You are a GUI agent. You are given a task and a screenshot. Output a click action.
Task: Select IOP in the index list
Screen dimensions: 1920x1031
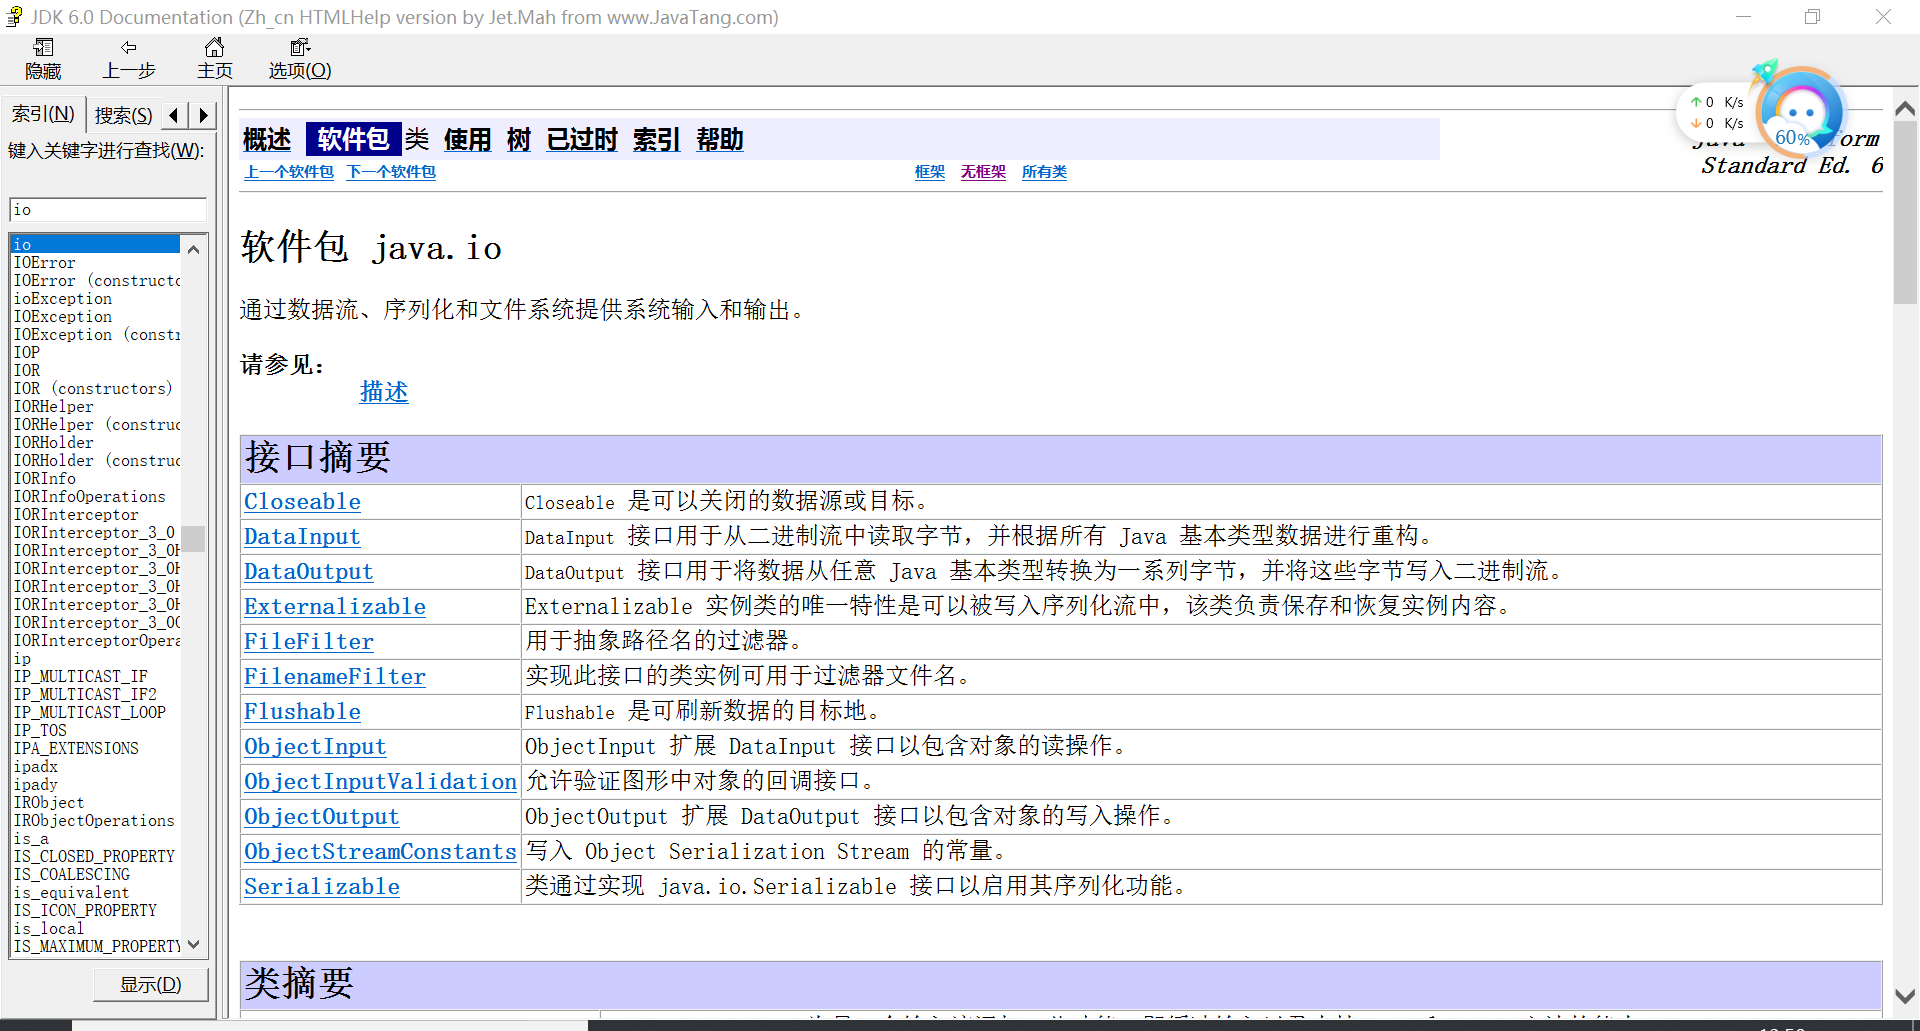pyautogui.click(x=27, y=353)
